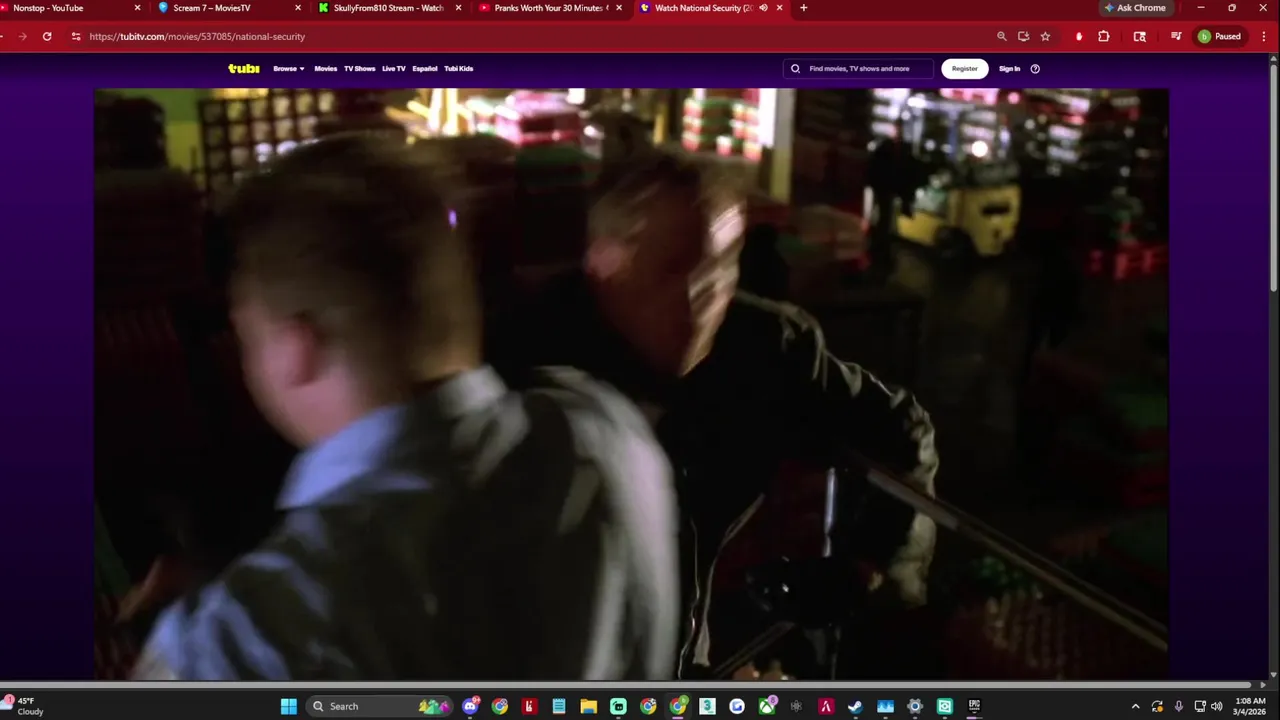The width and height of the screenshot is (1280, 720).
Task: Bookmark this page with the star icon
Action: pyautogui.click(x=1045, y=36)
